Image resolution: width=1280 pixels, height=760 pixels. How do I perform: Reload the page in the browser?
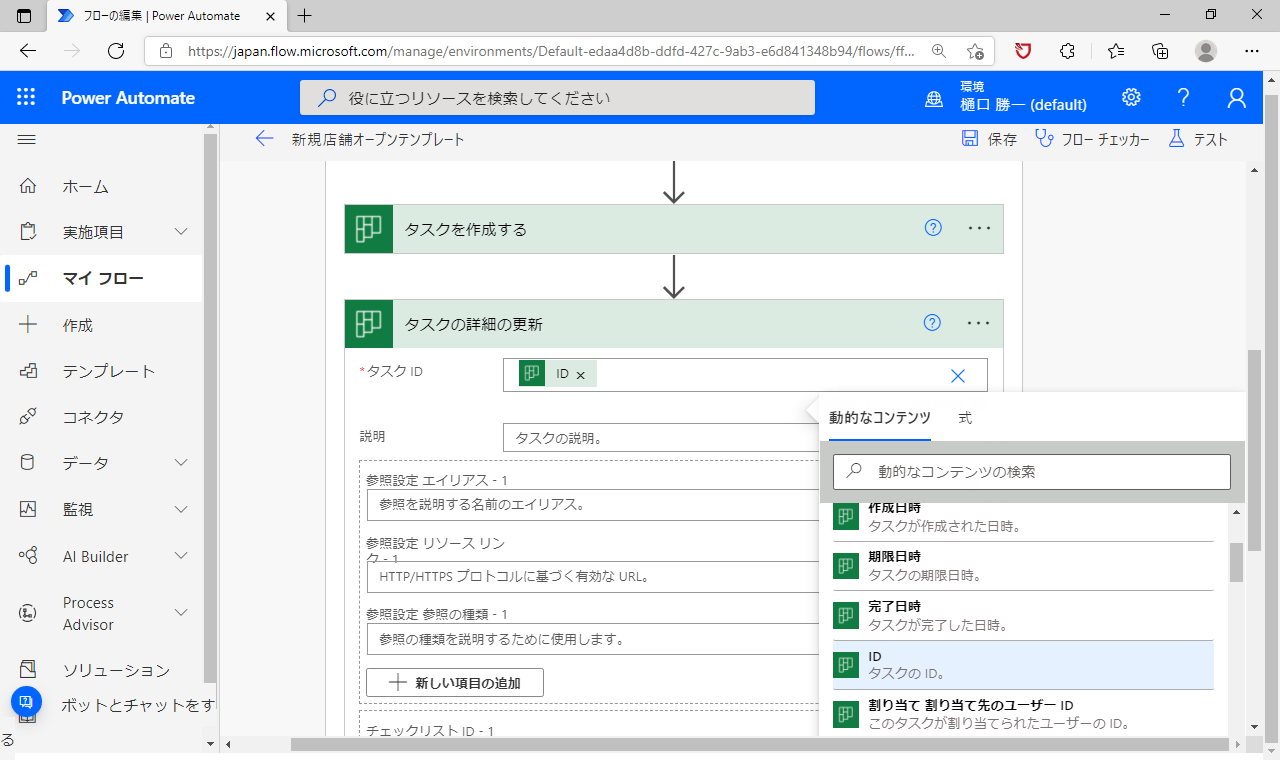(116, 51)
